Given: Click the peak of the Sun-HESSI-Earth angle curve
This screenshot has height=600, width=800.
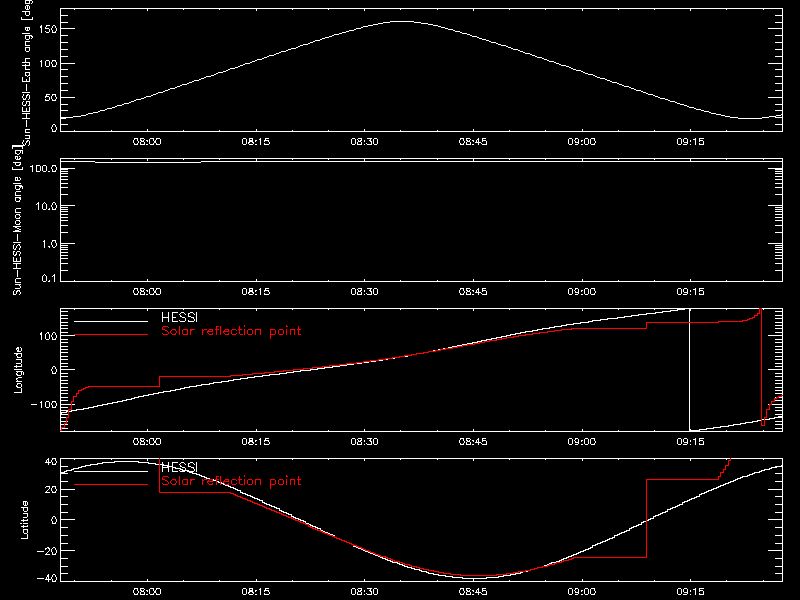Looking at the screenshot, I should coord(403,21).
